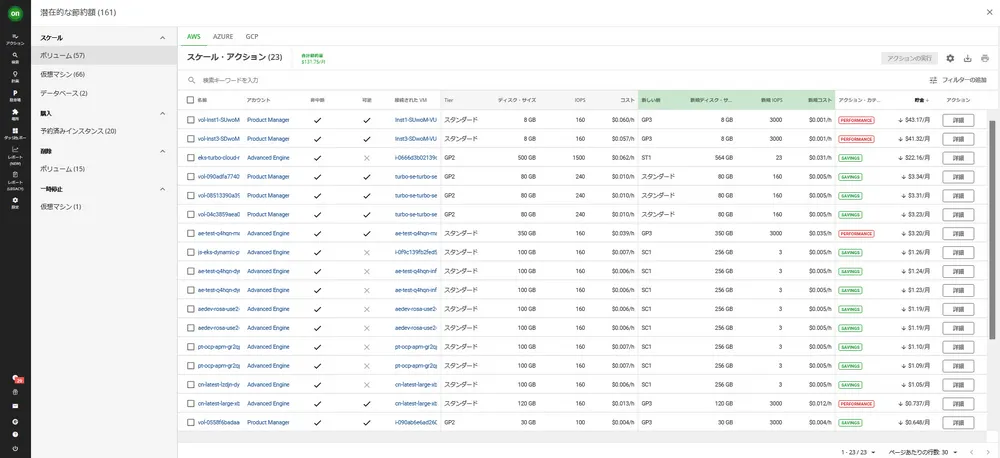Click the search magnifier icon in the table
1000x458 pixels.
[191, 80]
